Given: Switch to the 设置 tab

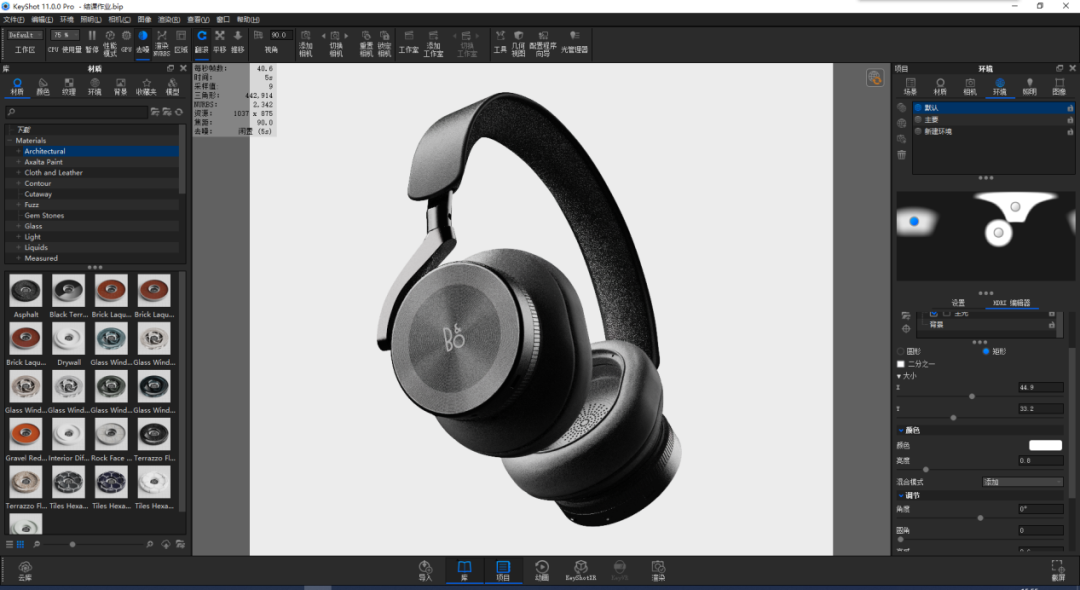Looking at the screenshot, I should [x=958, y=303].
